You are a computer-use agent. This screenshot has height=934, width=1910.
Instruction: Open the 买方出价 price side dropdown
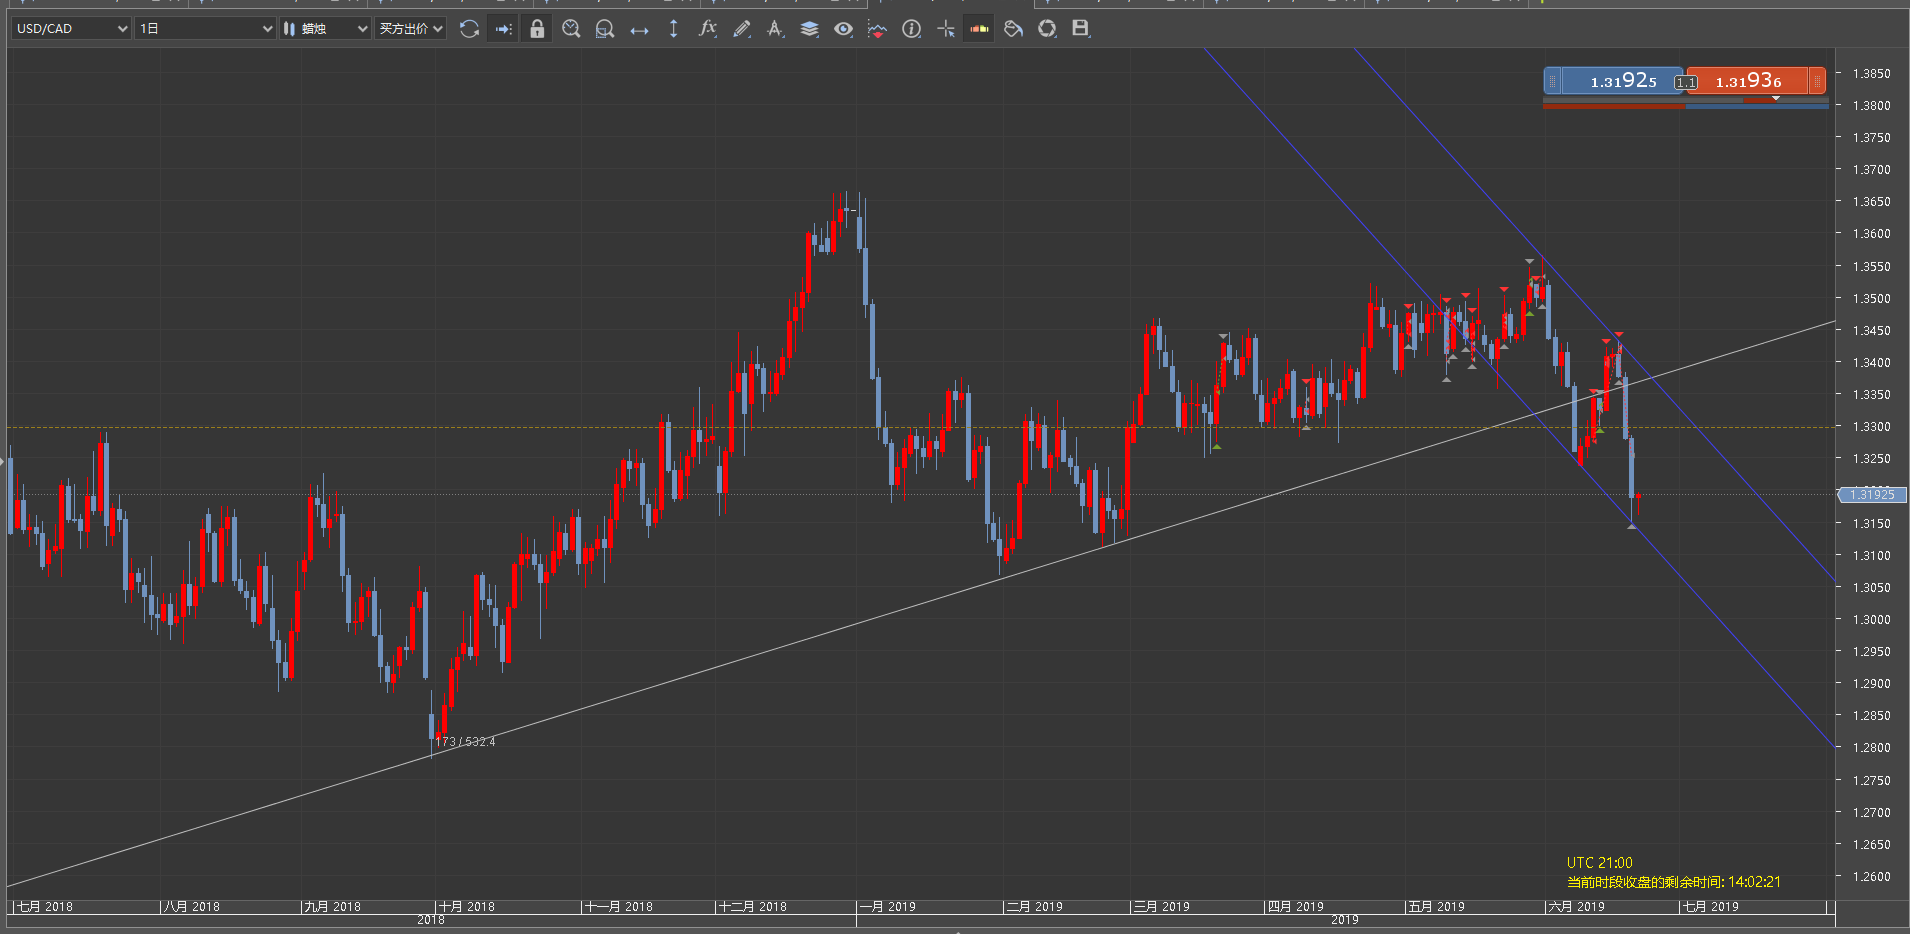coord(410,29)
